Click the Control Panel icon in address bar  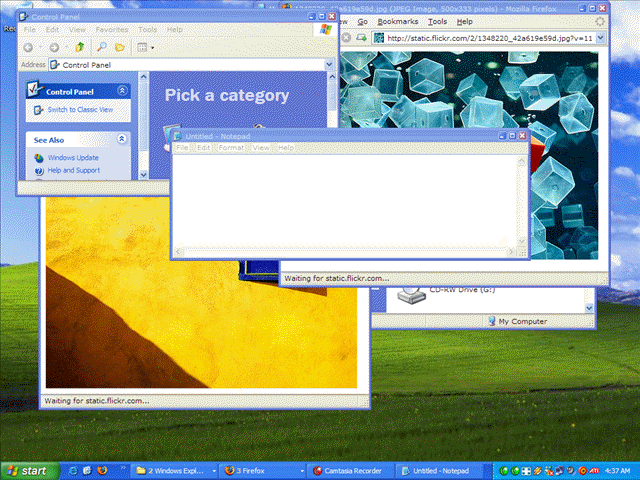(55, 65)
